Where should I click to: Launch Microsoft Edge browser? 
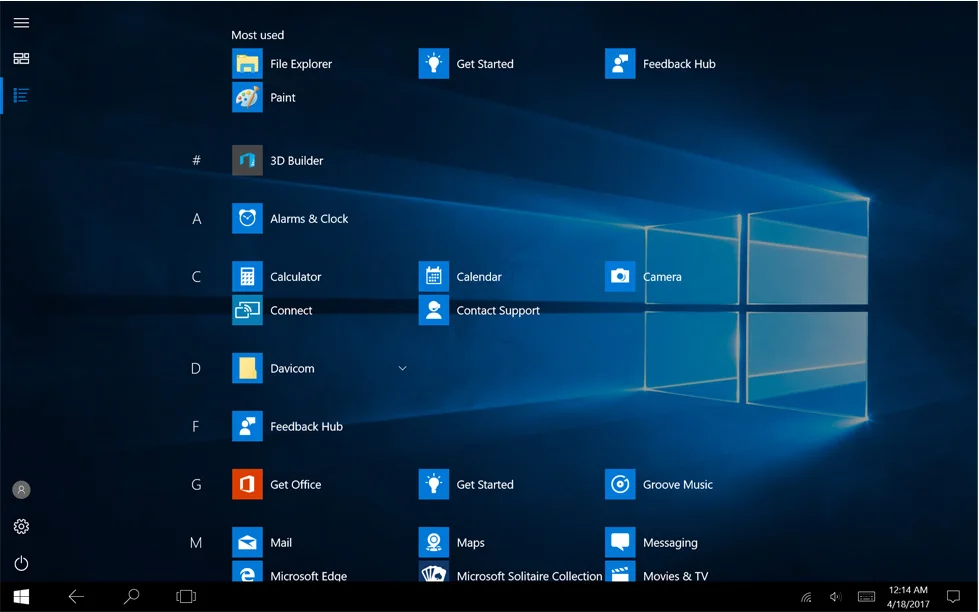290,572
